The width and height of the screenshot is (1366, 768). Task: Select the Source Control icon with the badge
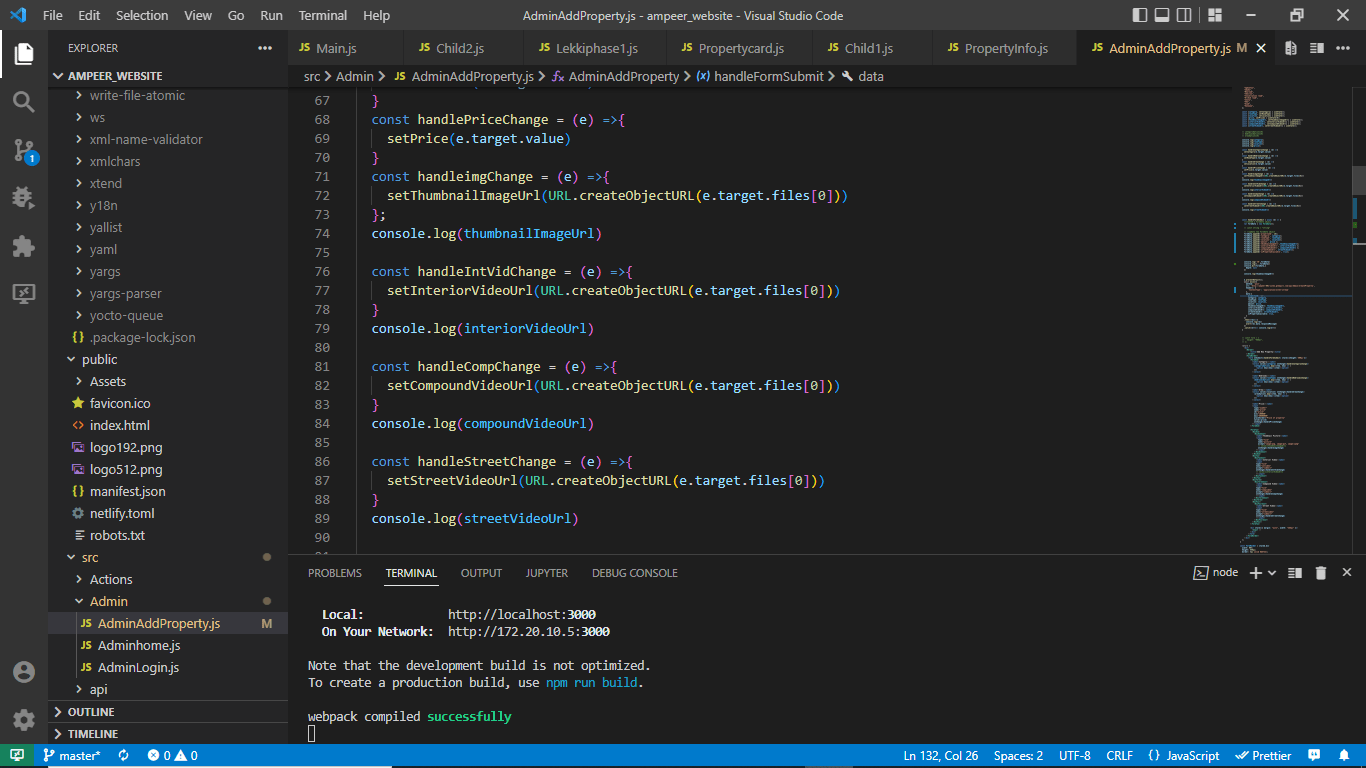(22, 150)
